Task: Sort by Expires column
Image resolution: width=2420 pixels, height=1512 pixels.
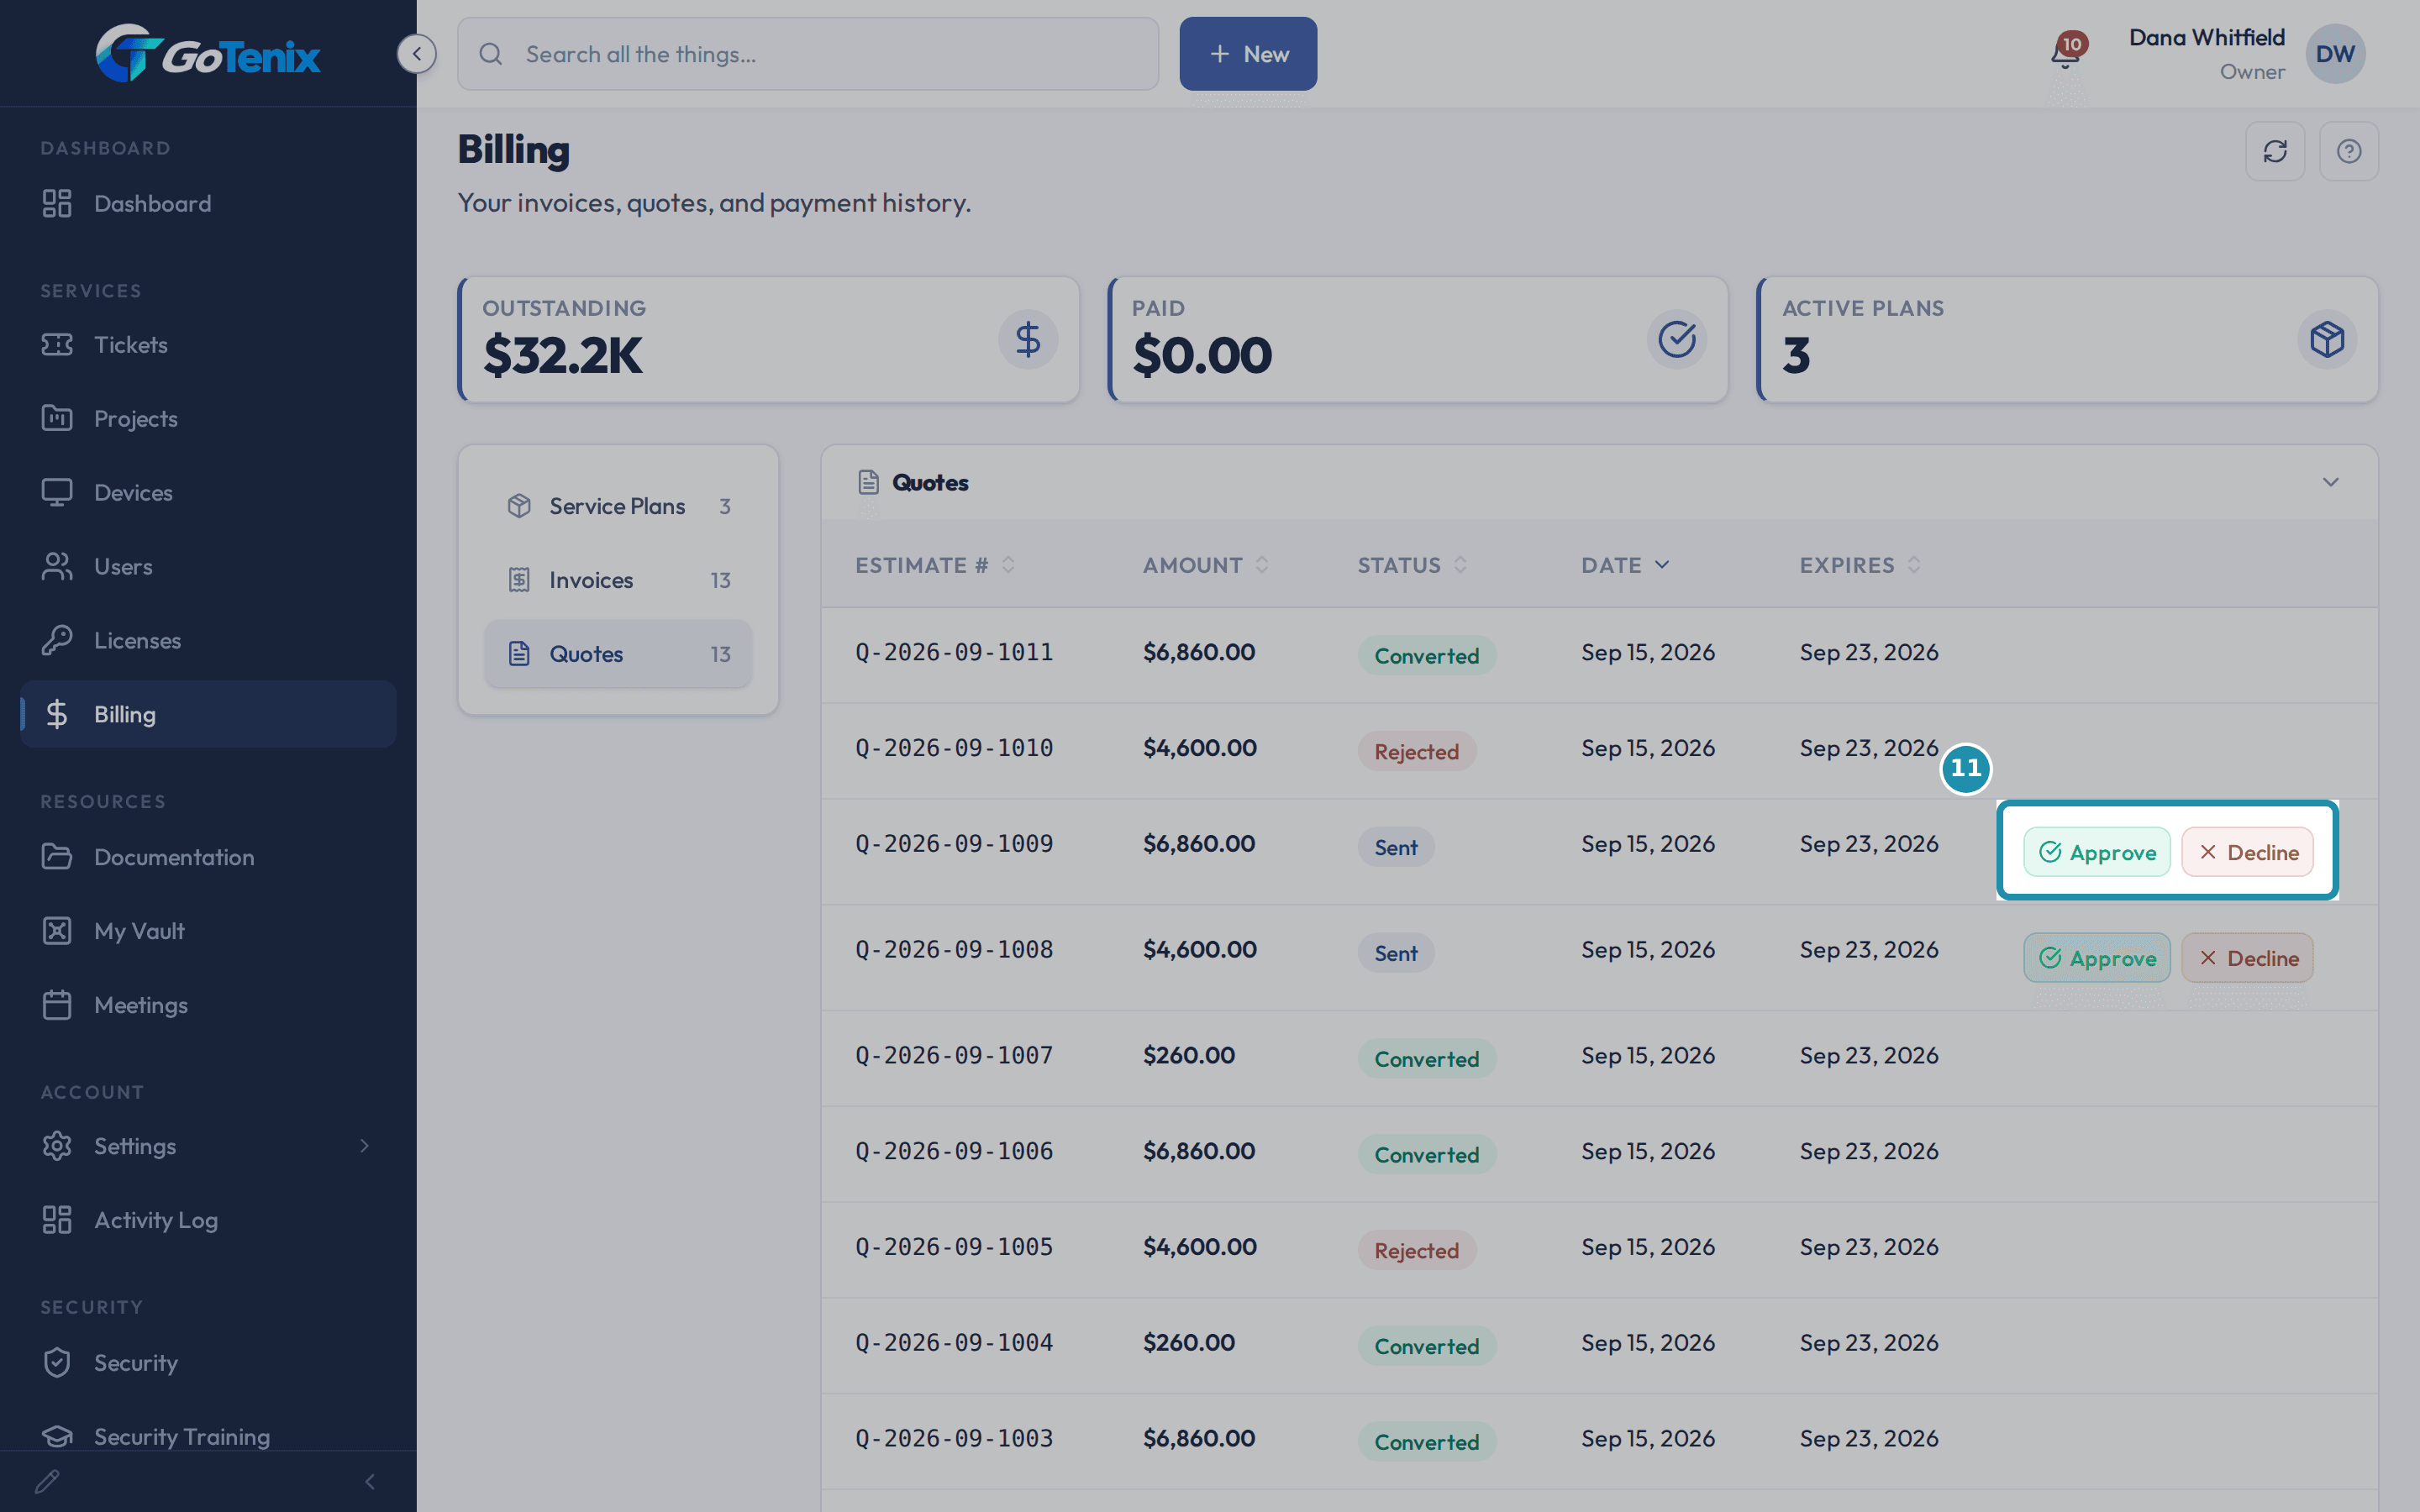Action: [x=1860, y=565]
